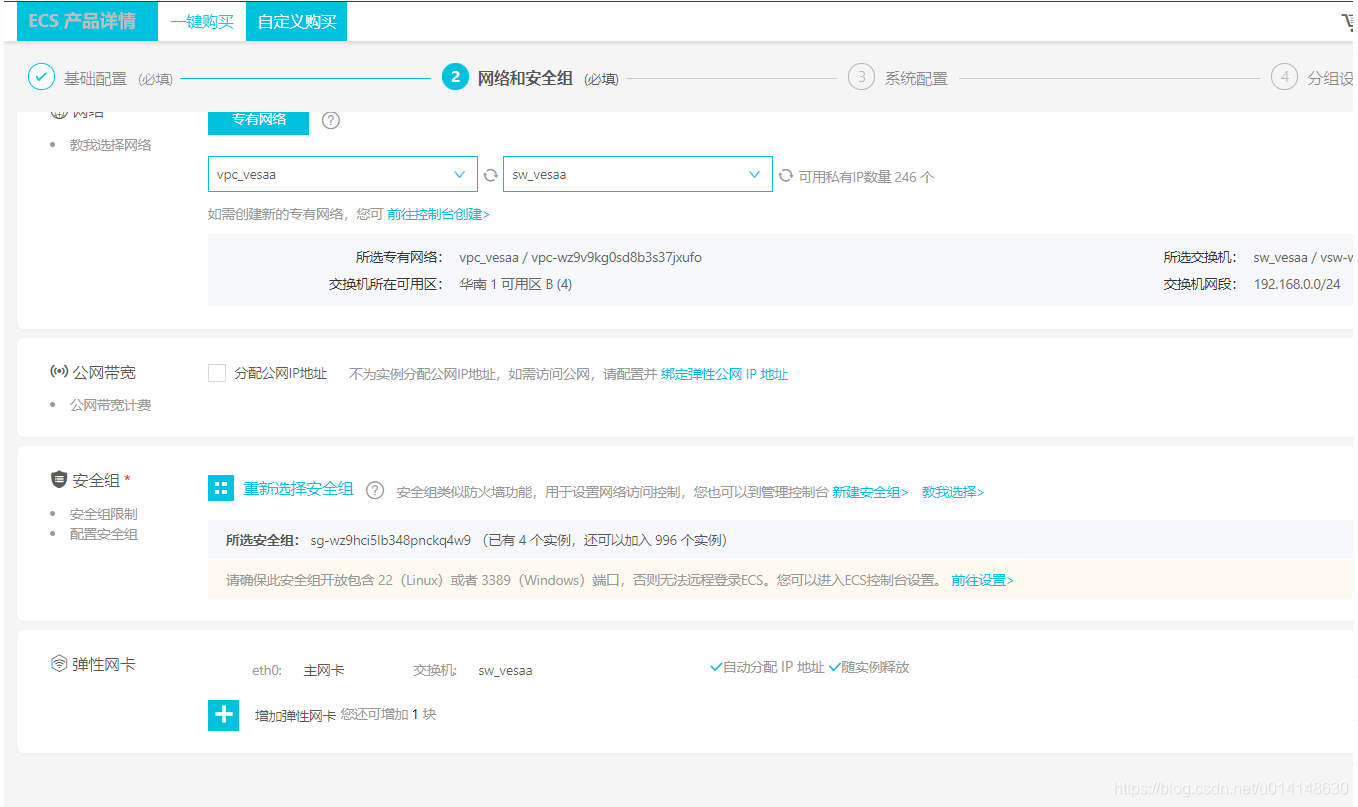This screenshot has width=1358, height=807.
Task: Click the security group ID sg-wz9hci5lb348pnckq4w9
Action: pyautogui.click(x=390, y=540)
